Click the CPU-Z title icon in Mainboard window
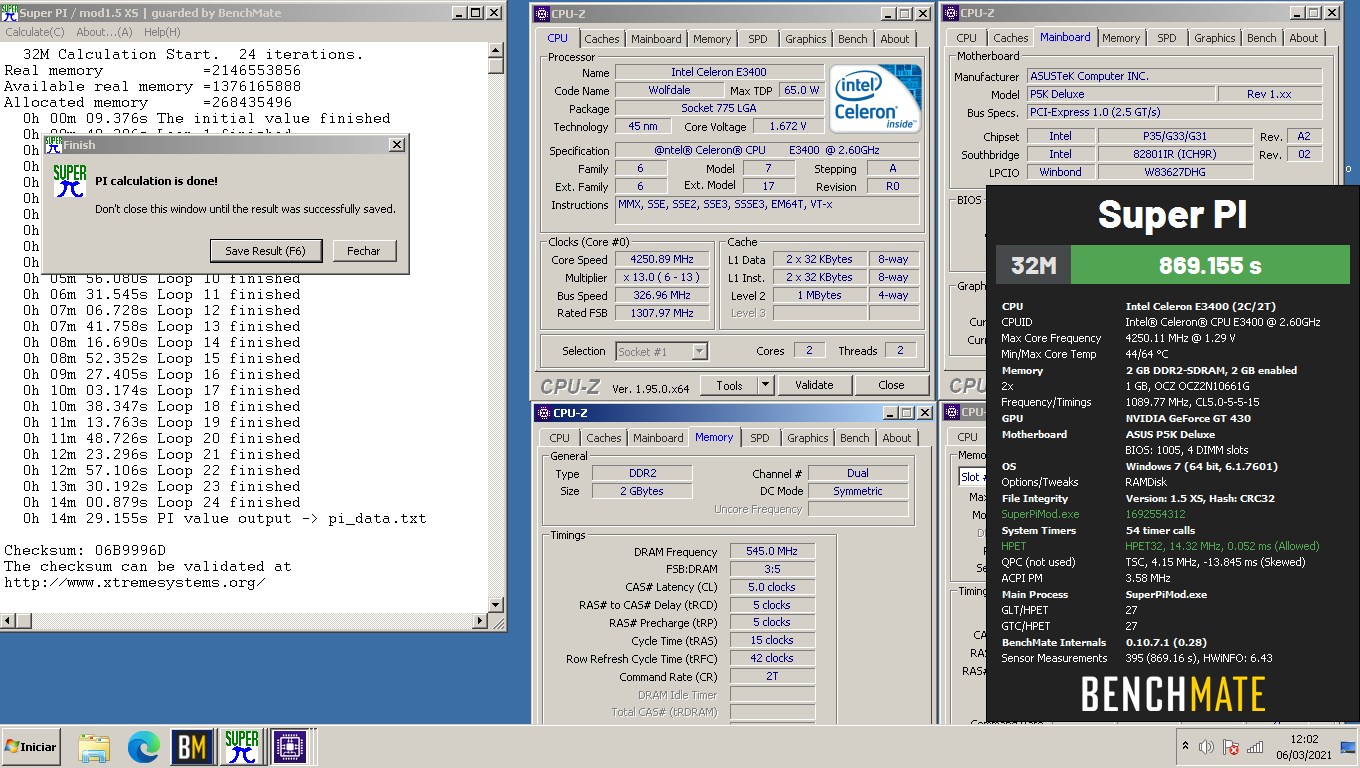The width and height of the screenshot is (1360, 768). 951,13
